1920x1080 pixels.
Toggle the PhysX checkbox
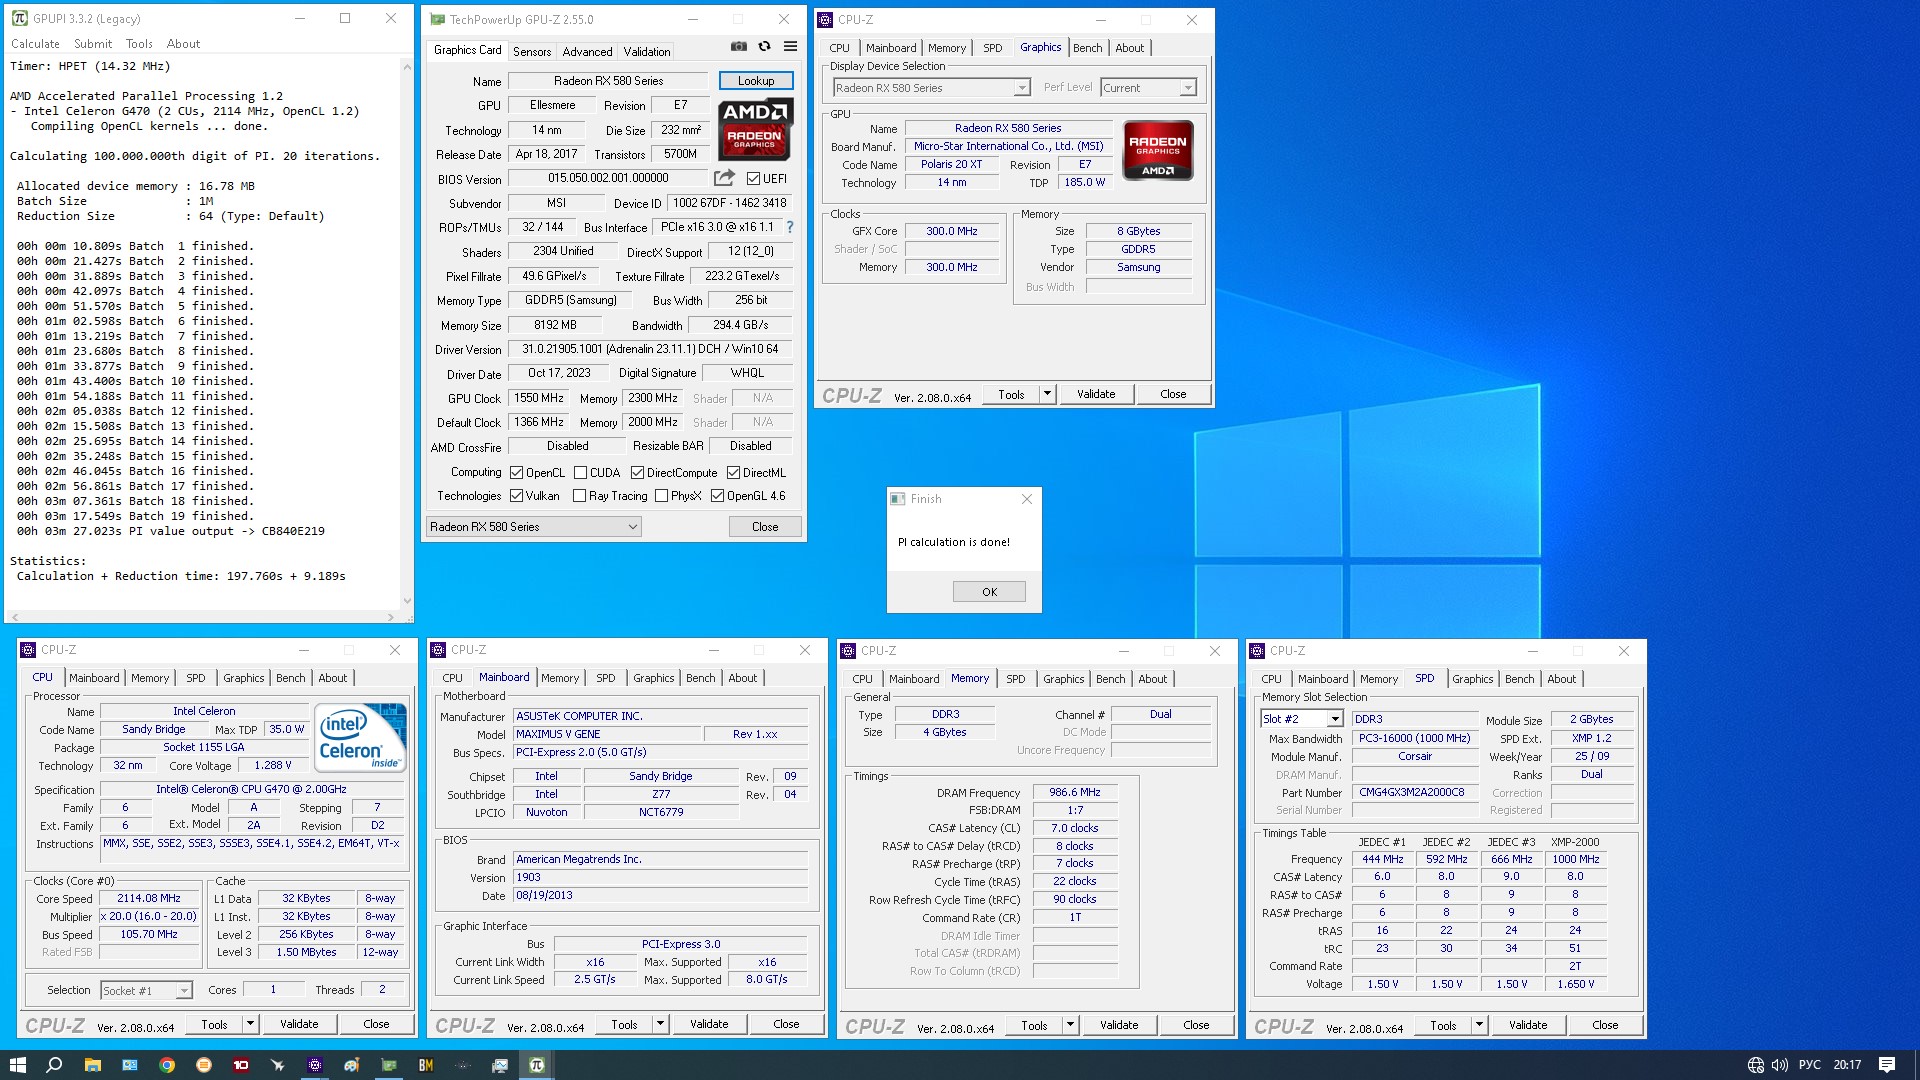point(661,496)
